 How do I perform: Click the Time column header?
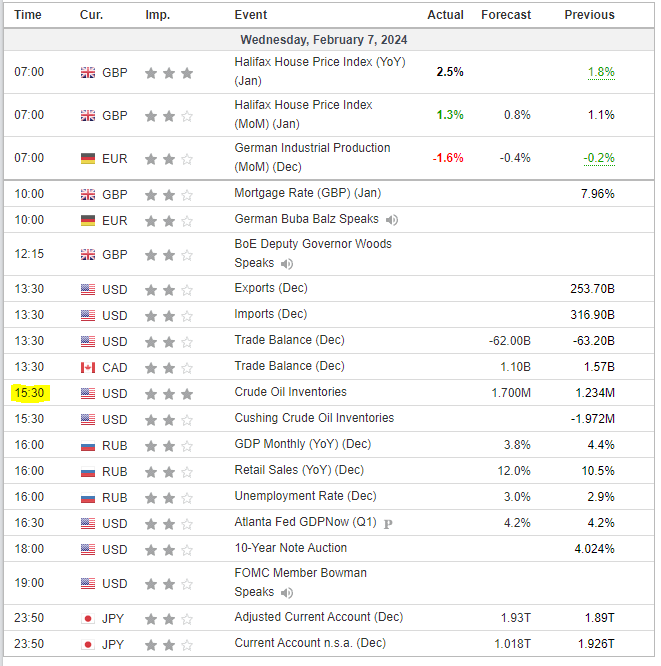point(29,15)
